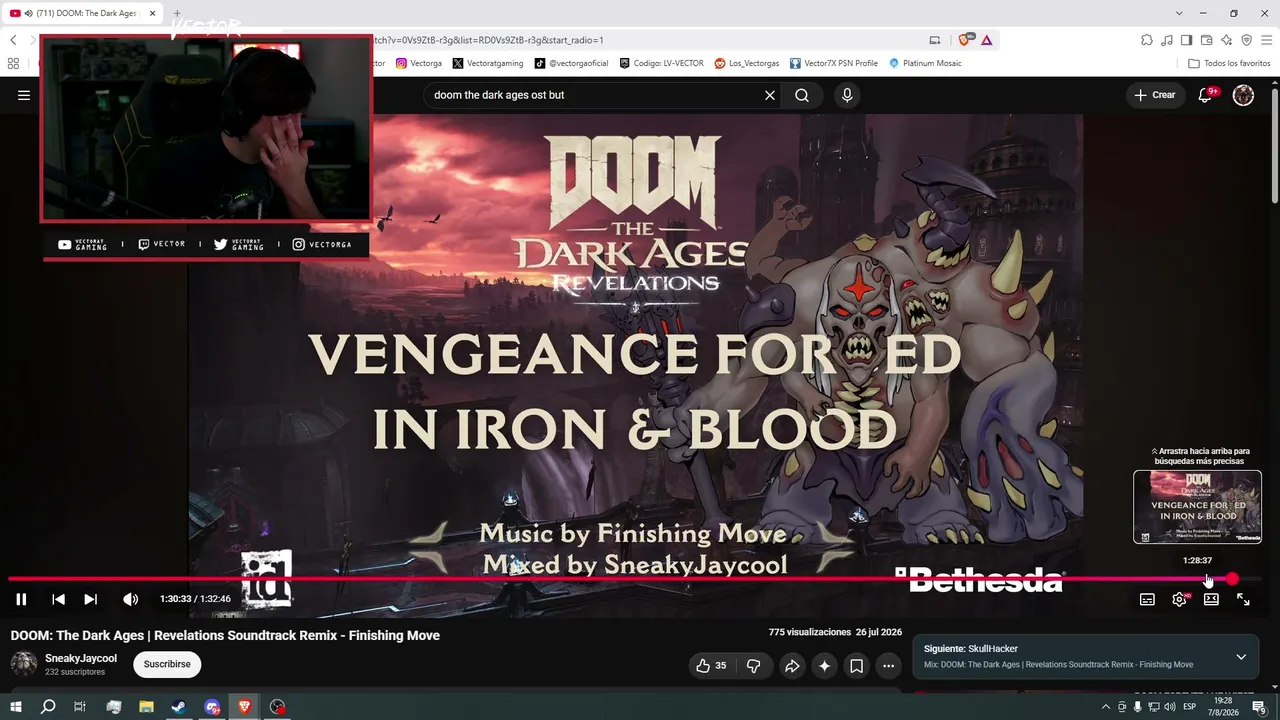1280x720 pixels.
Task: Open the YouTube guide hamburger menu
Action: [24, 95]
